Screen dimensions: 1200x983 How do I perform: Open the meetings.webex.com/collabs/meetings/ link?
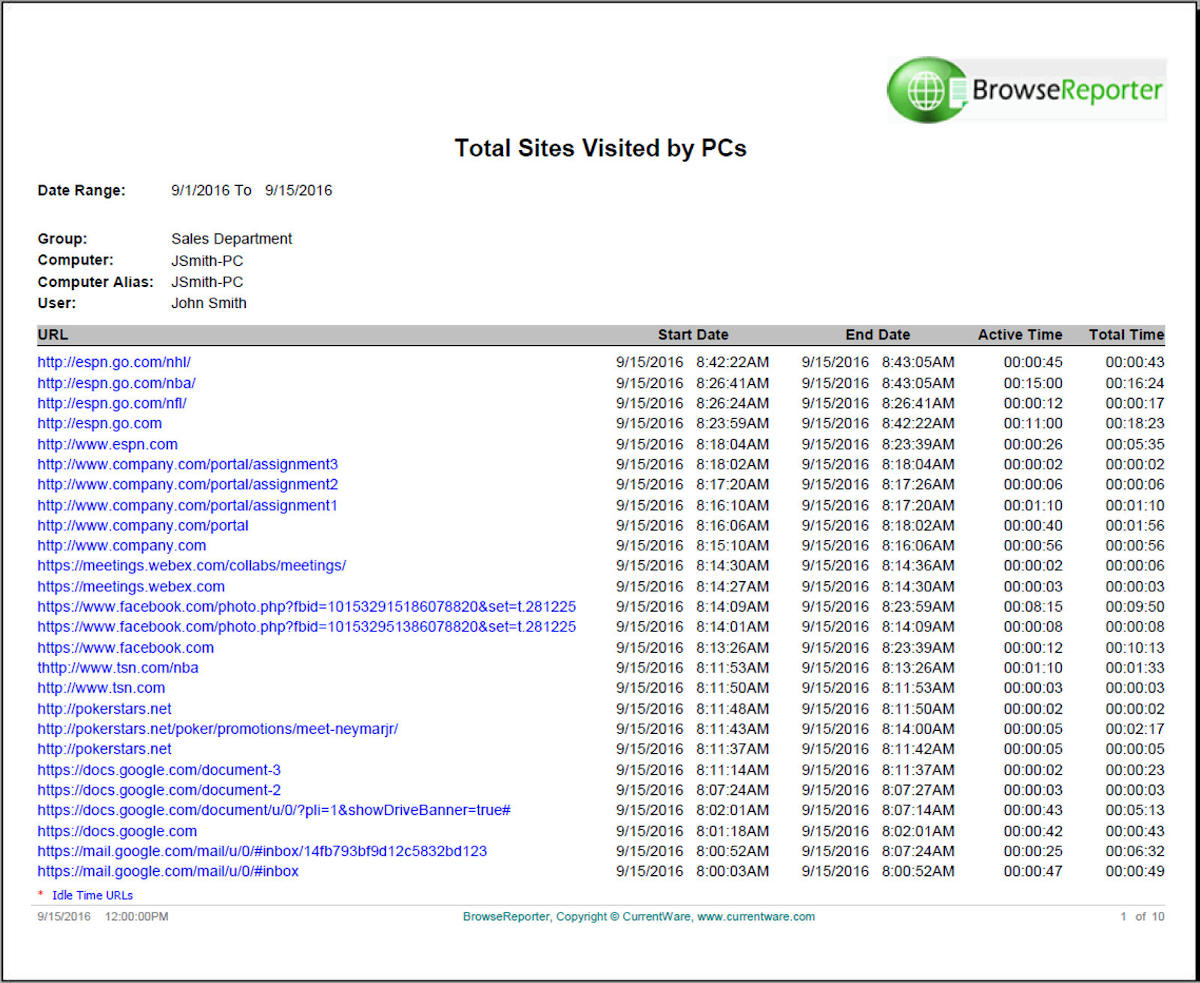pyautogui.click(x=191, y=565)
